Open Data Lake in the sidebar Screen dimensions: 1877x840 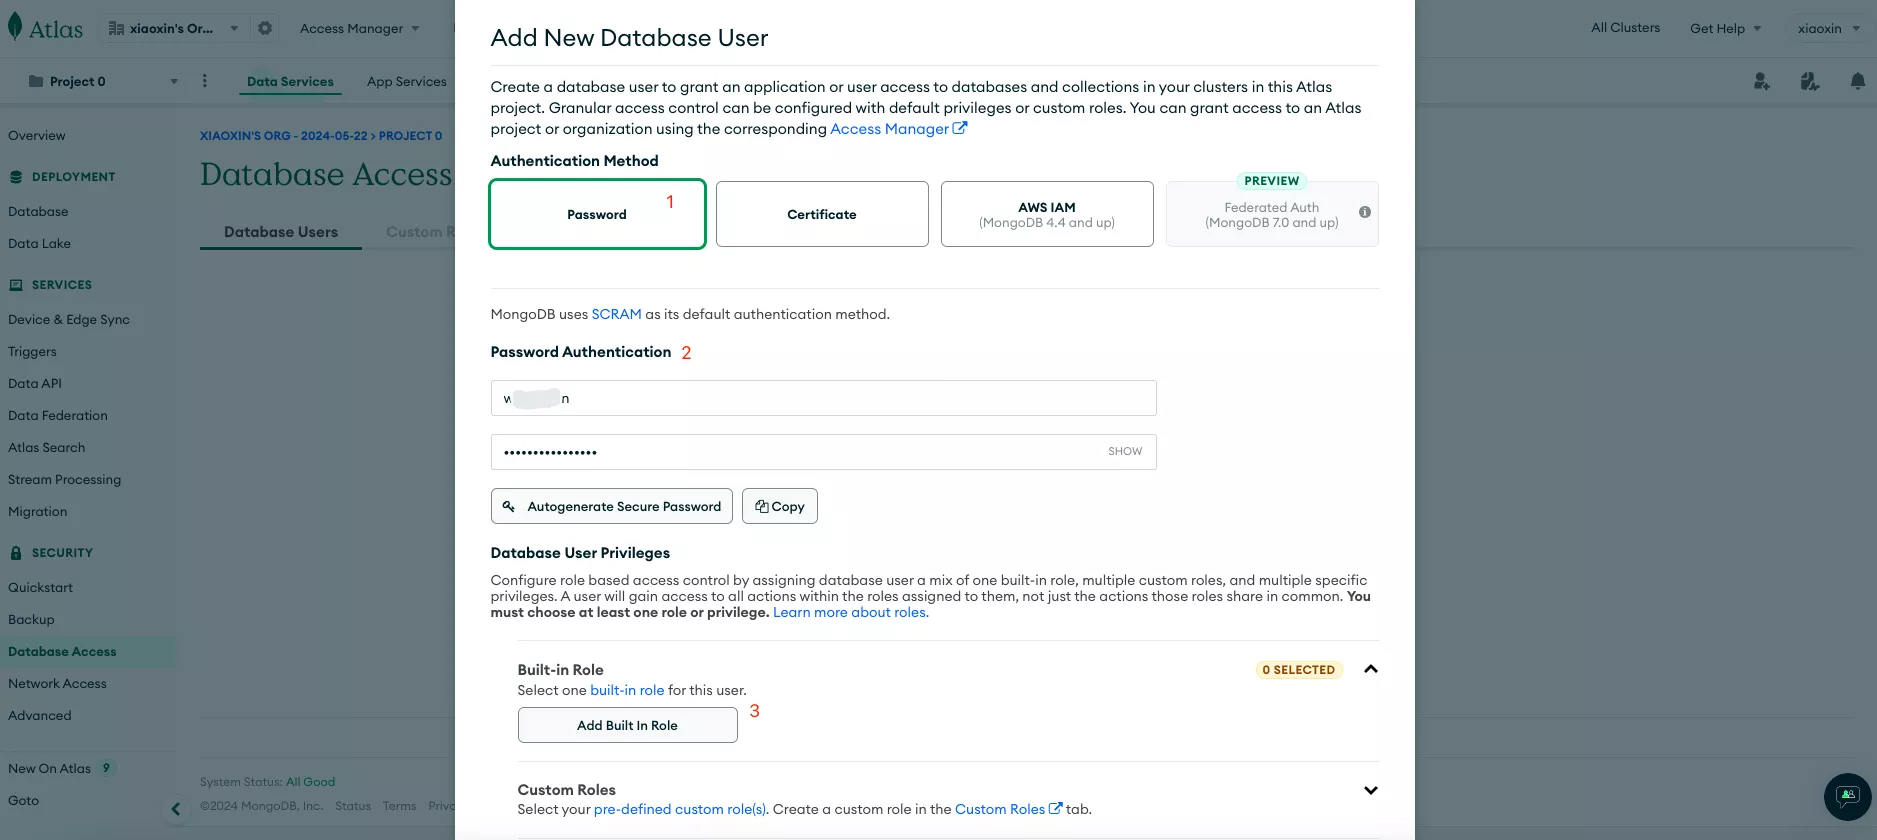click(x=39, y=244)
